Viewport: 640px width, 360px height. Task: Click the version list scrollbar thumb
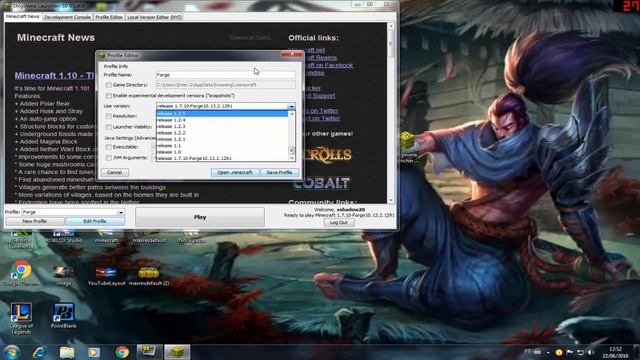click(x=291, y=150)
